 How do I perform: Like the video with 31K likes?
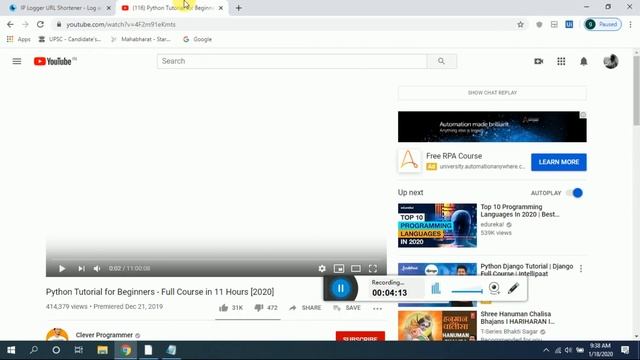click(x=231, y=308)
